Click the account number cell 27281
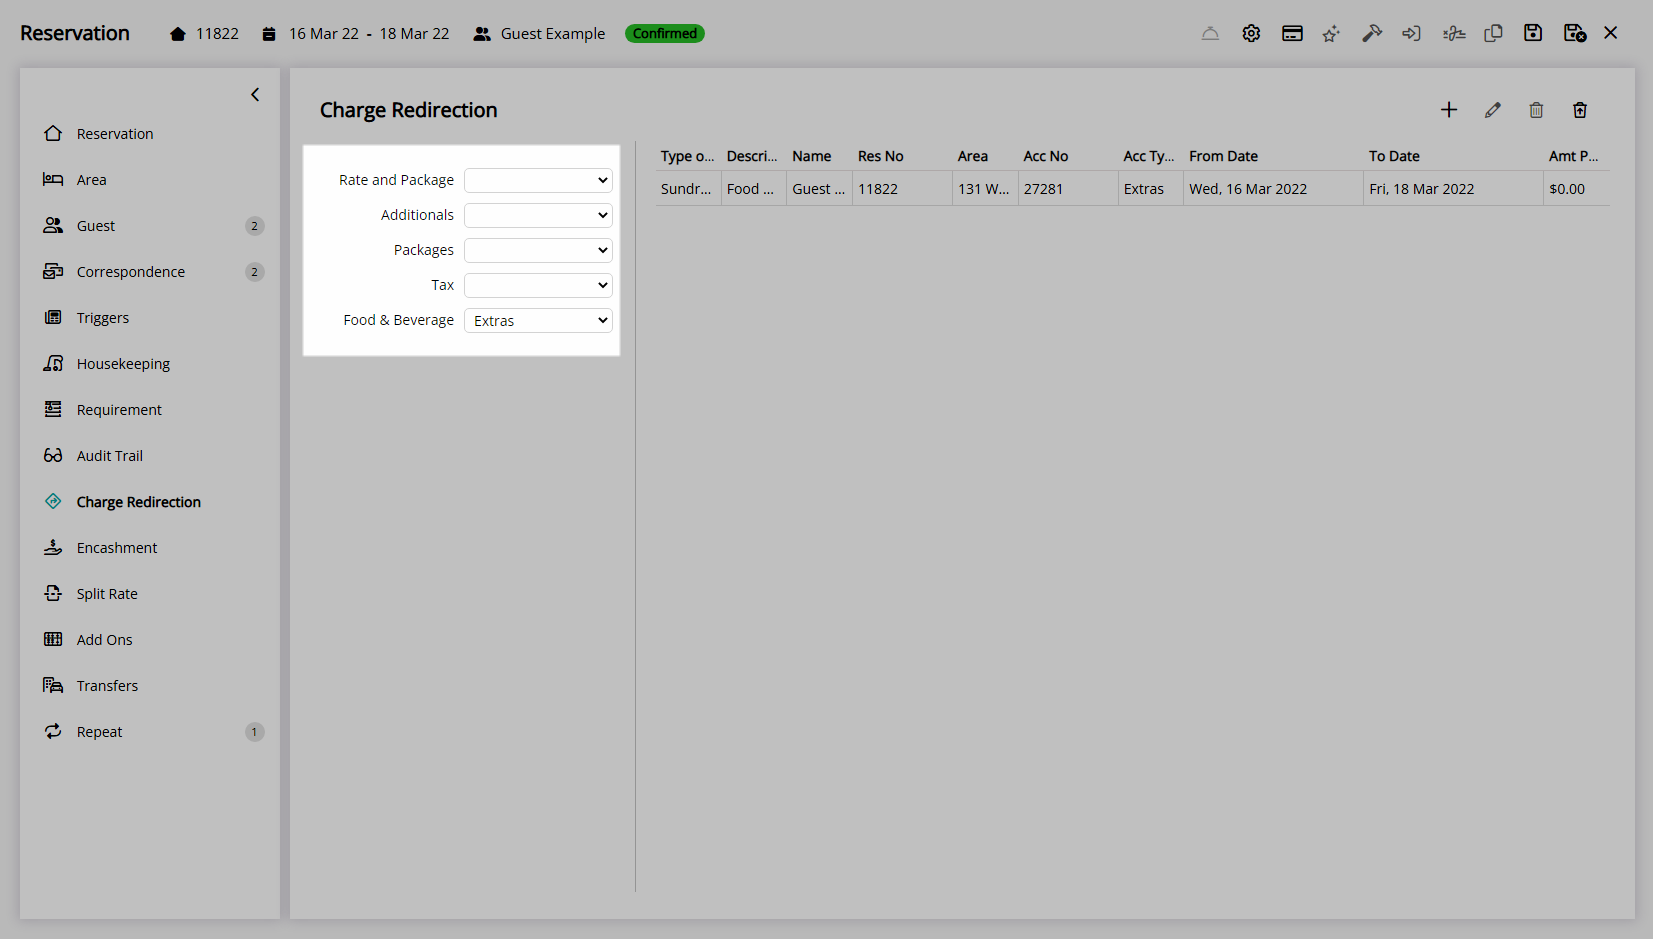Screen dimensions: 1653x939 coord(1068,189)
